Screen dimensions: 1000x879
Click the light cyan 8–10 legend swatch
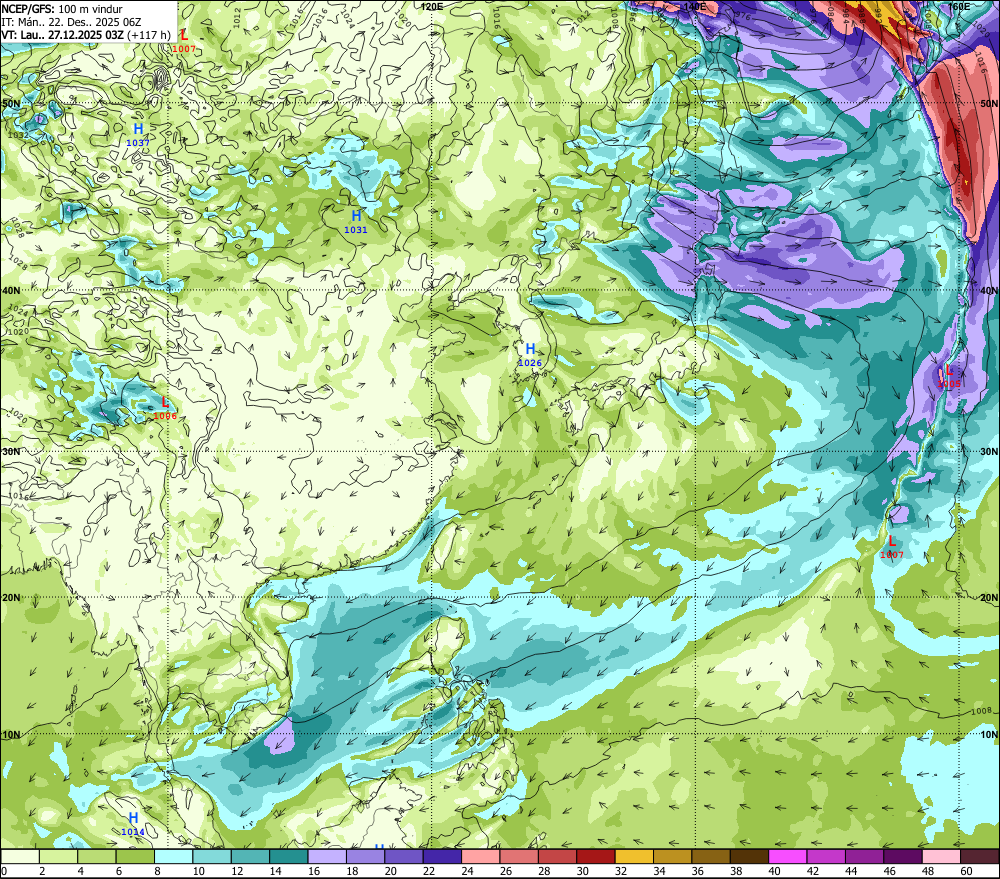174,857
